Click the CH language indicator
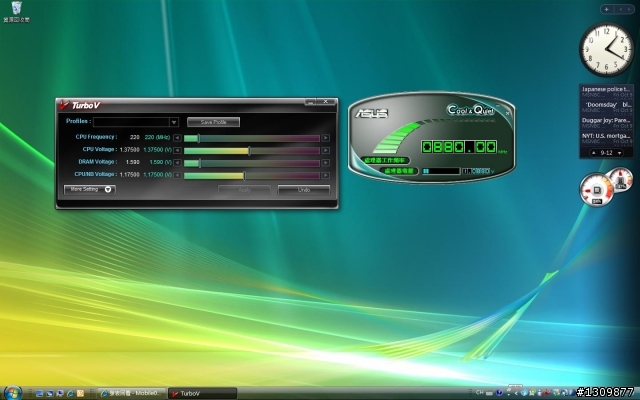 point(479,393)
